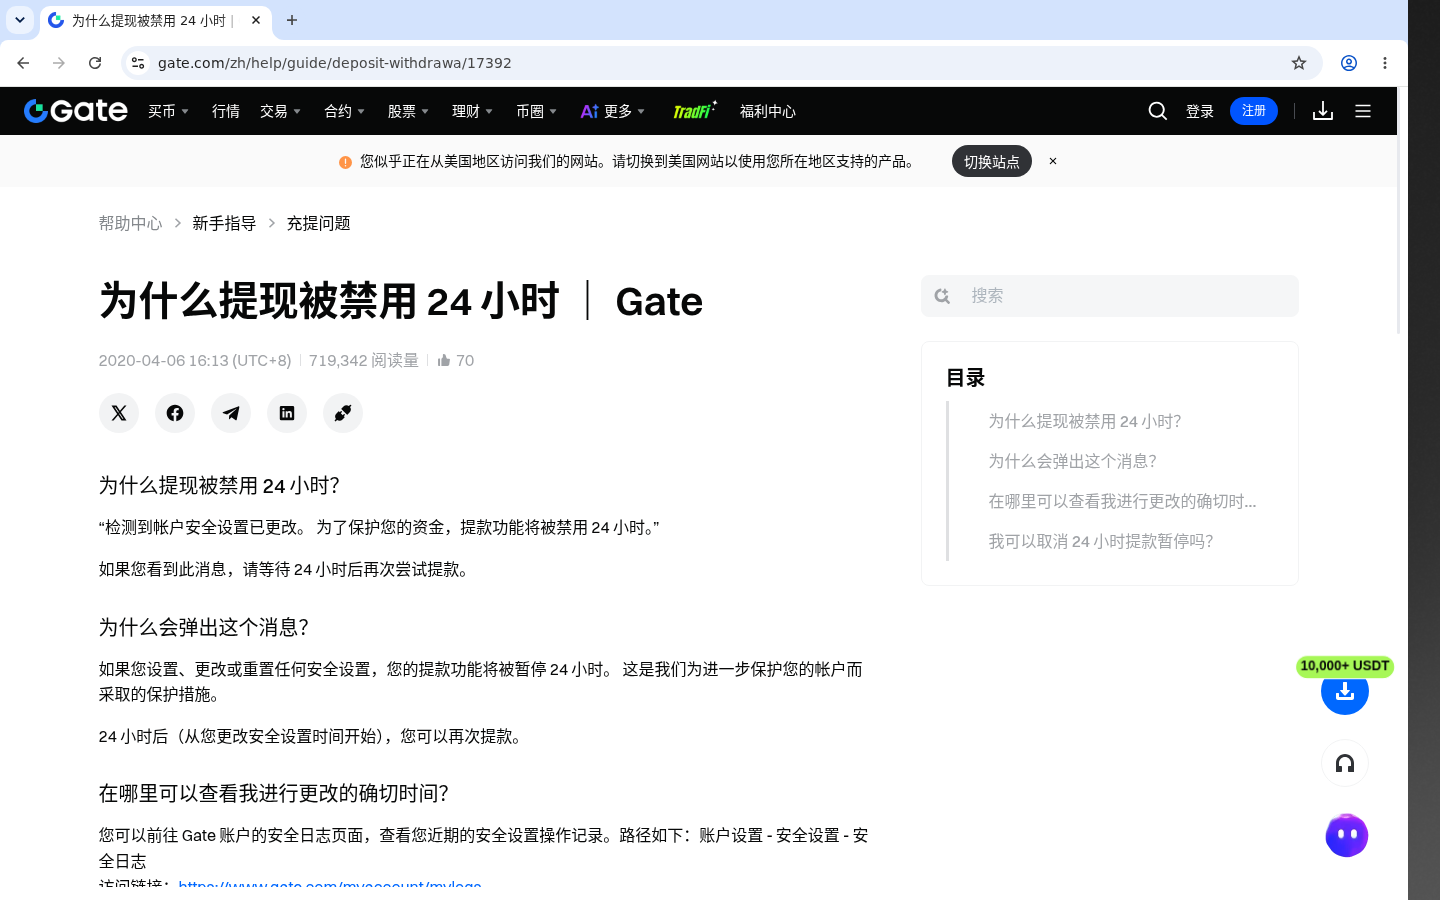1440x900 pixels.
Task: Dismiss the region notice banner
Action: (1053, 161)
